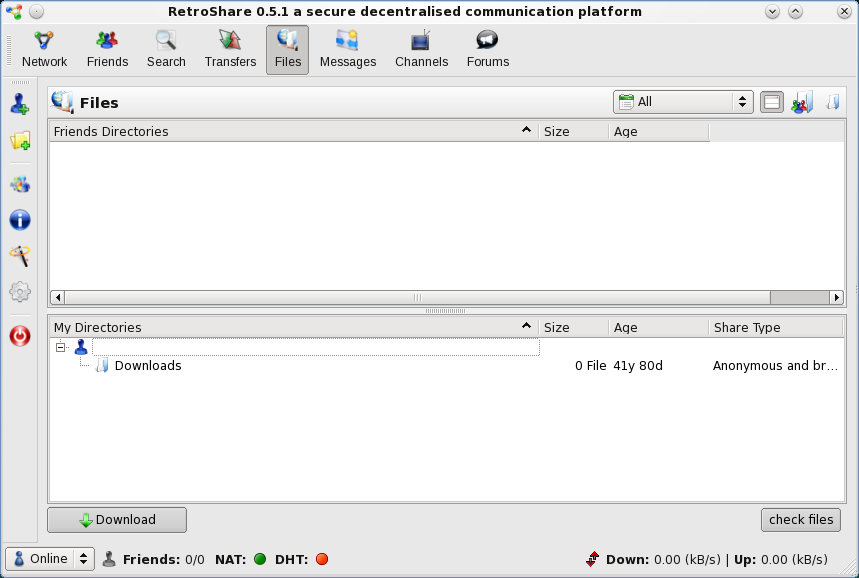Click the RetroShare window menu icon in title bar
This screenshot has width=859, height=578.
coord(14,12)
